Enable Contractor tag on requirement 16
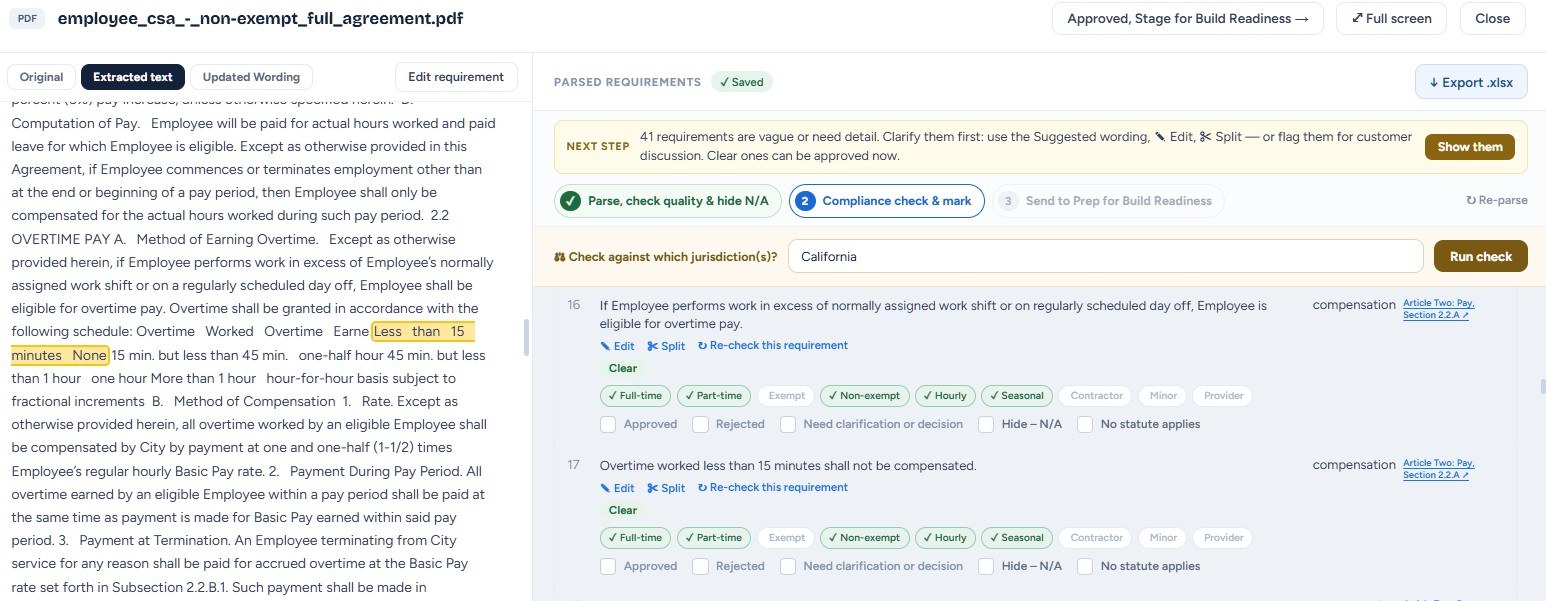This screenshot has width=1546, height=601. coord(1096,396)
